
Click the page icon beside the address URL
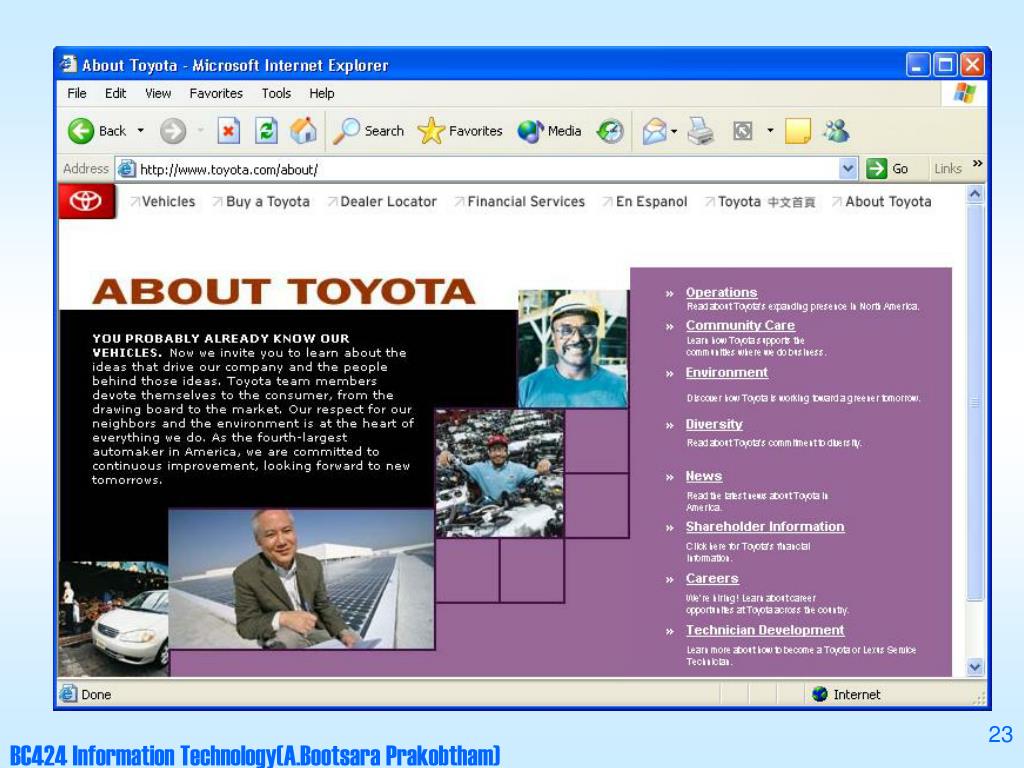(126, 169)
